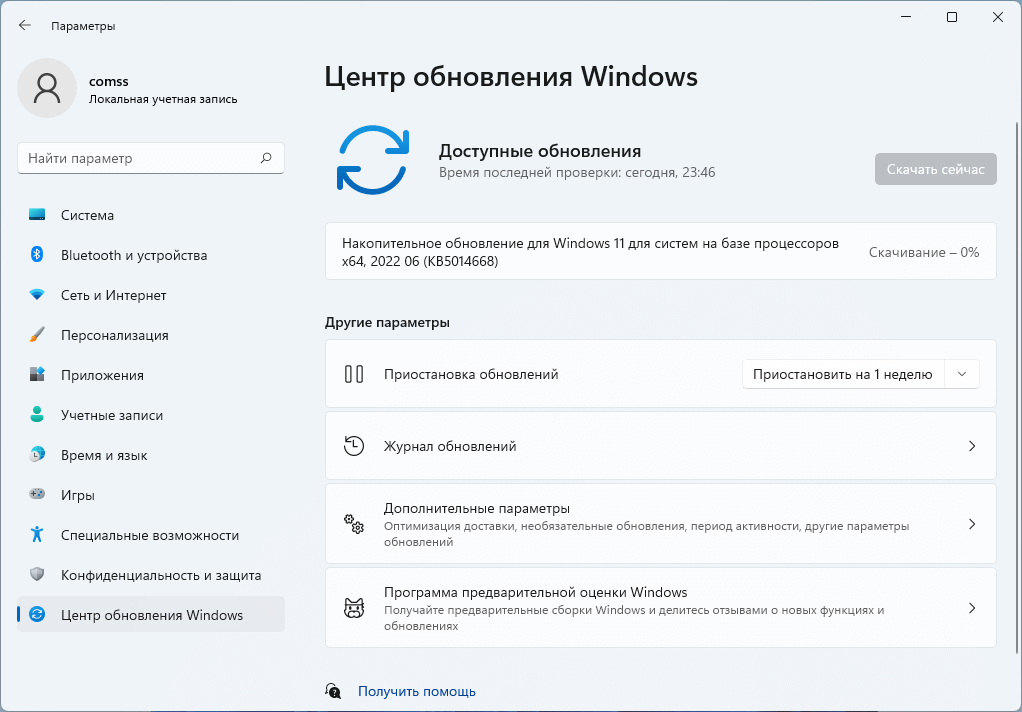The image size is (1022, 712).
Task: Click the history clock icon for Журнал обновлений
Action: coord(354,446)
